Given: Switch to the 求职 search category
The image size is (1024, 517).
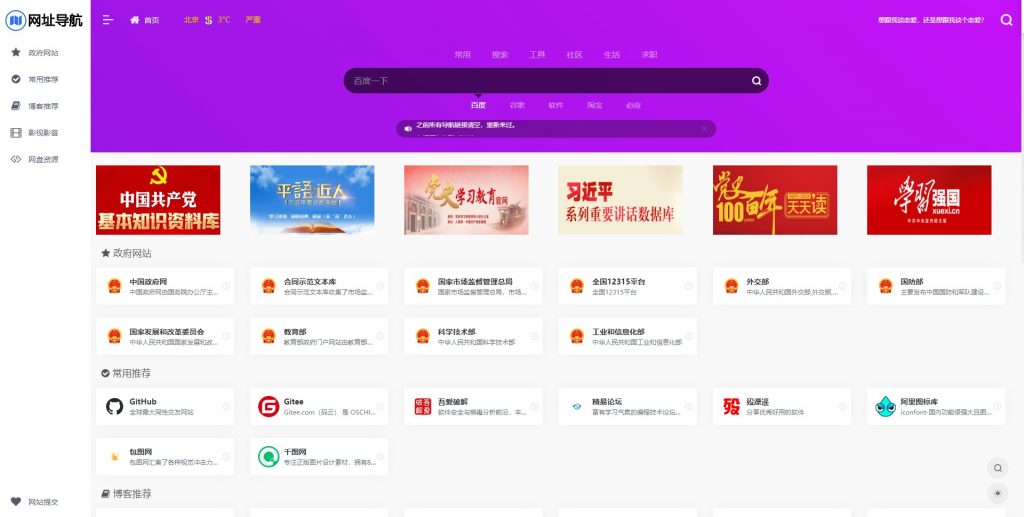Looking at the screenshot, I should (x=649, y=55).
